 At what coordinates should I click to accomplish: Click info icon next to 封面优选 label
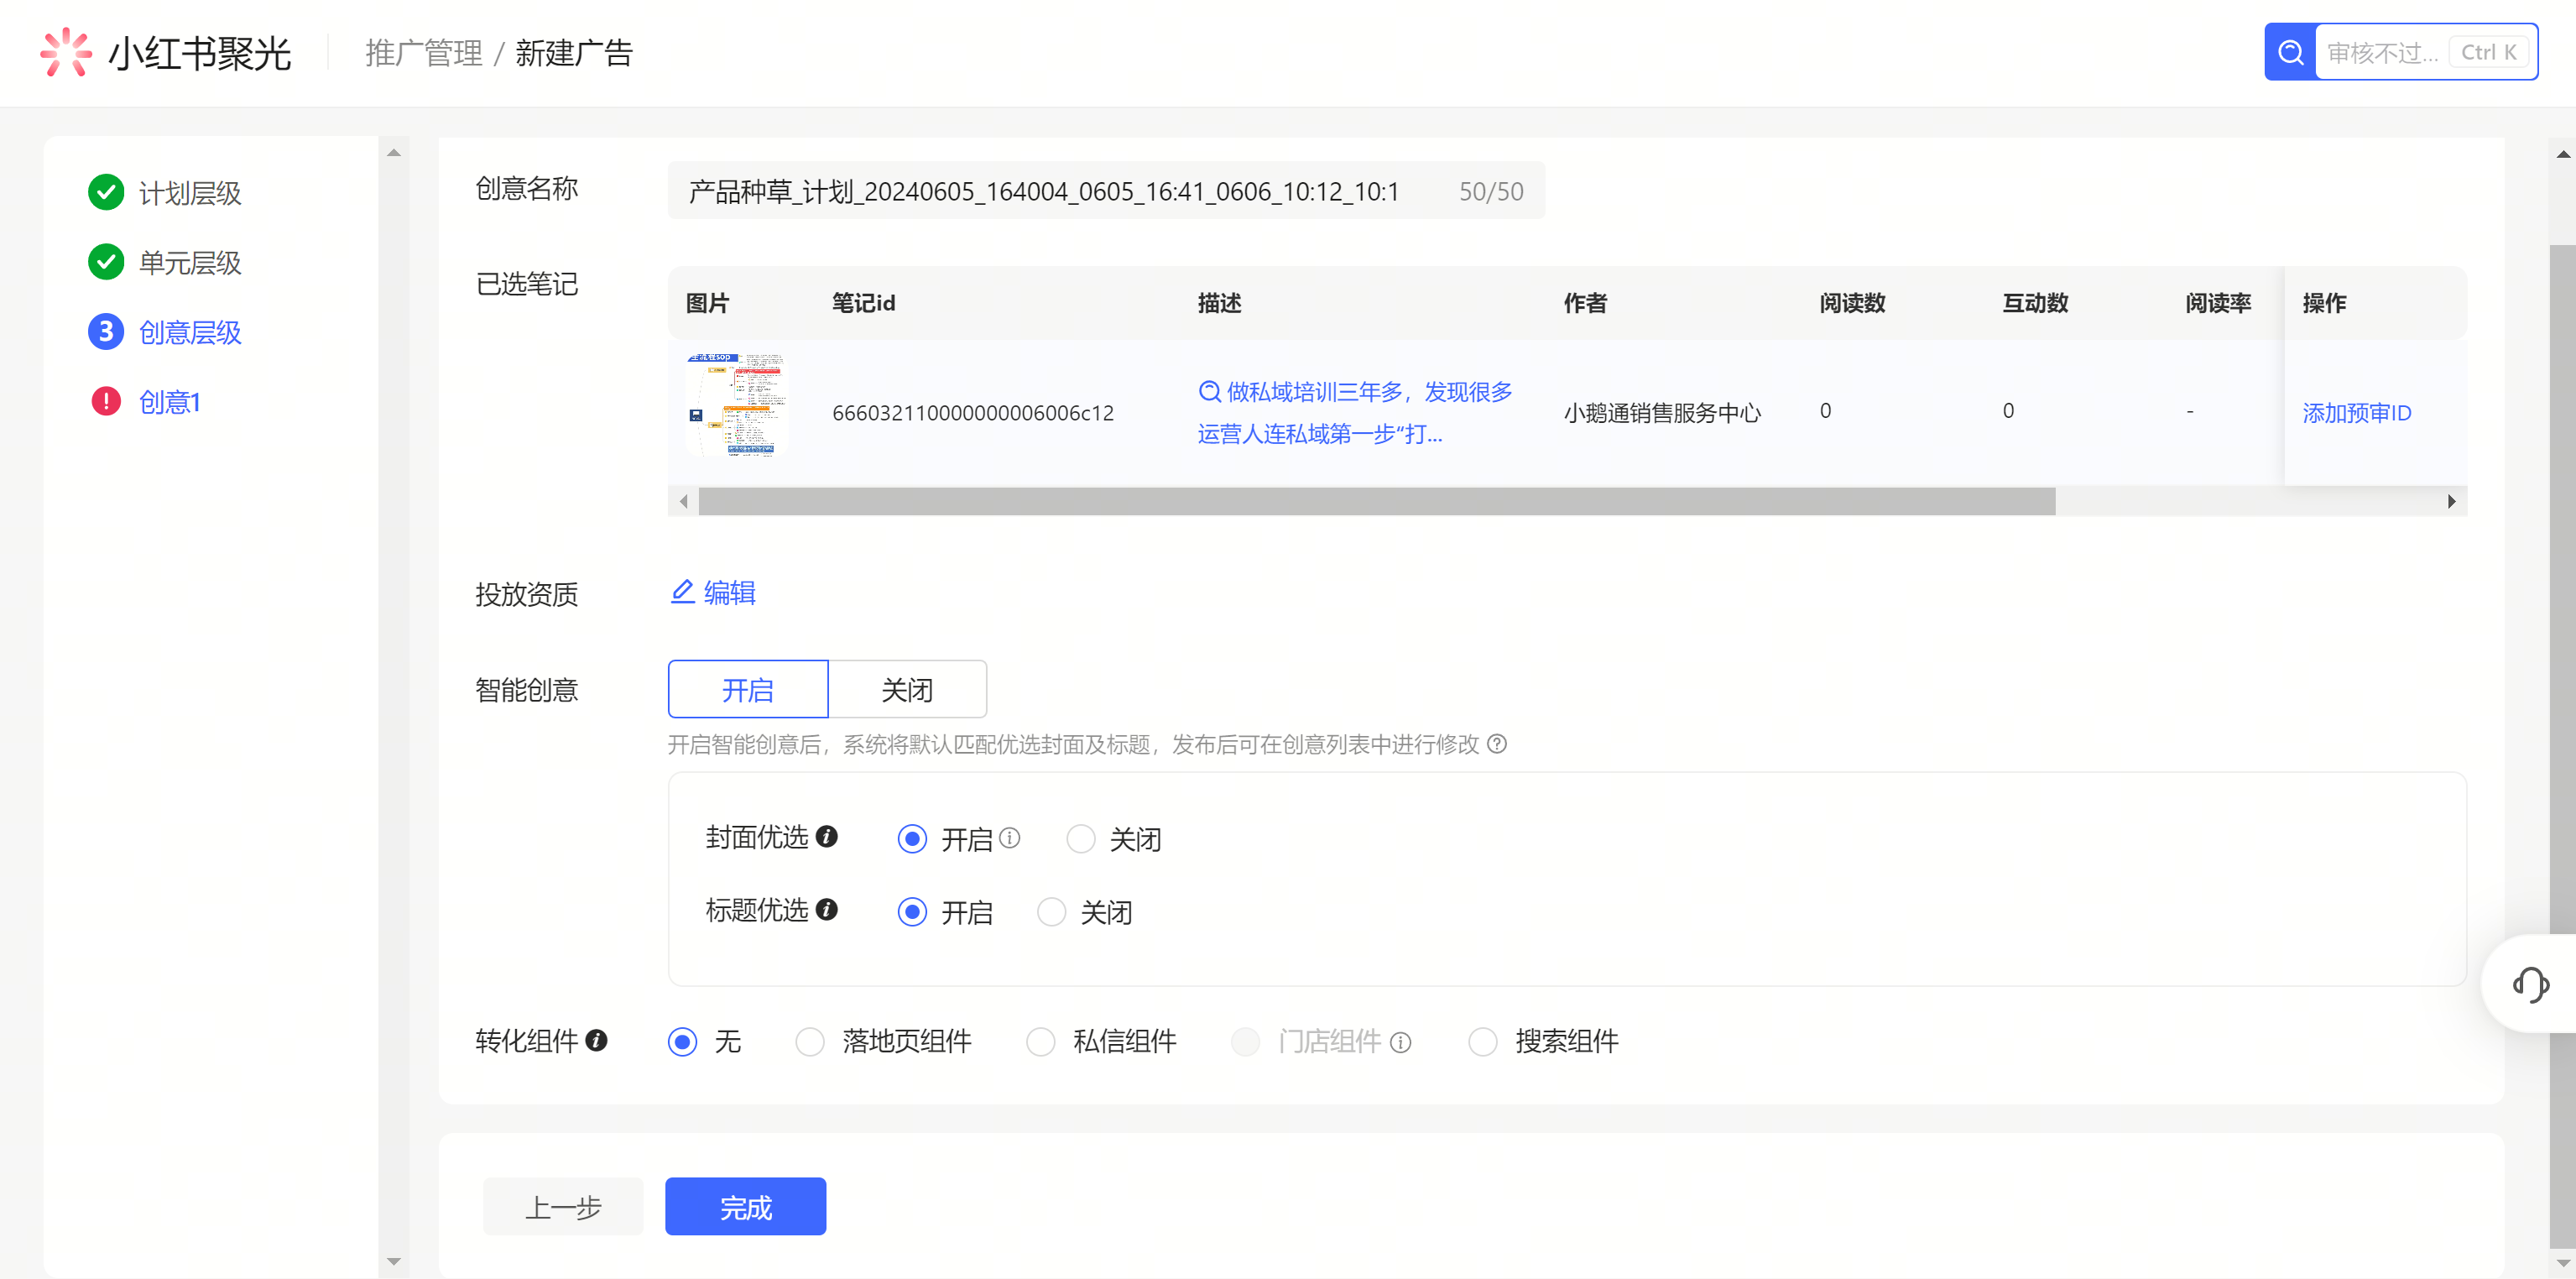[827, 836]
